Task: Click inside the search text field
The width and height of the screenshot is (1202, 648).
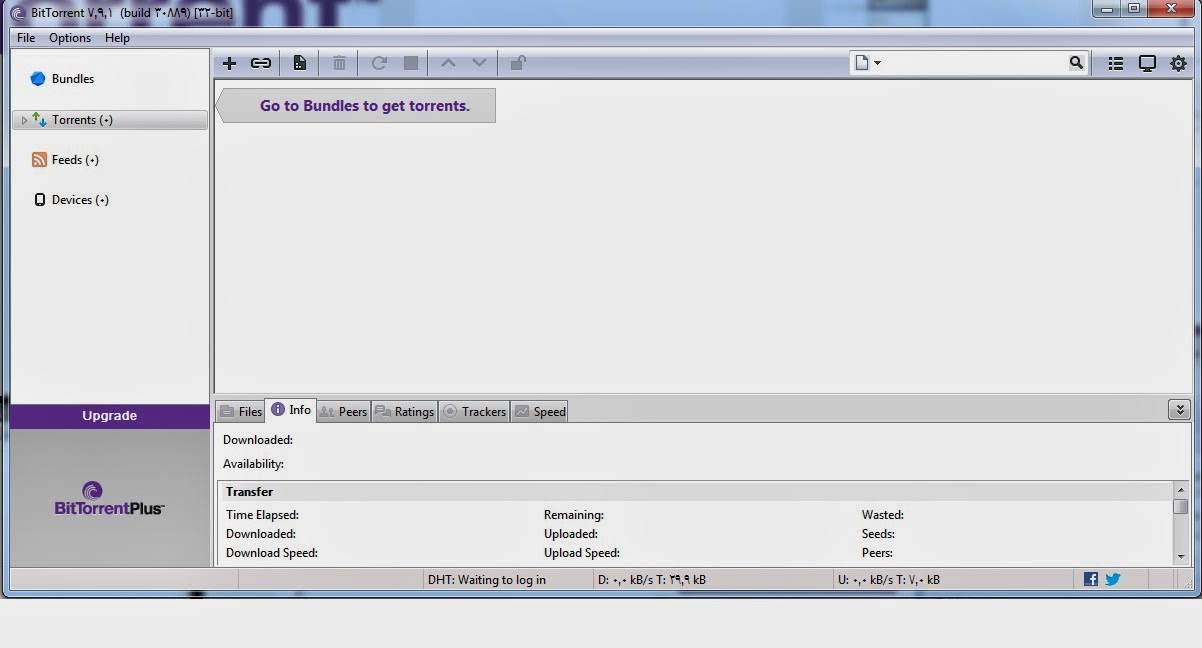Action: [x=975, y=63]
